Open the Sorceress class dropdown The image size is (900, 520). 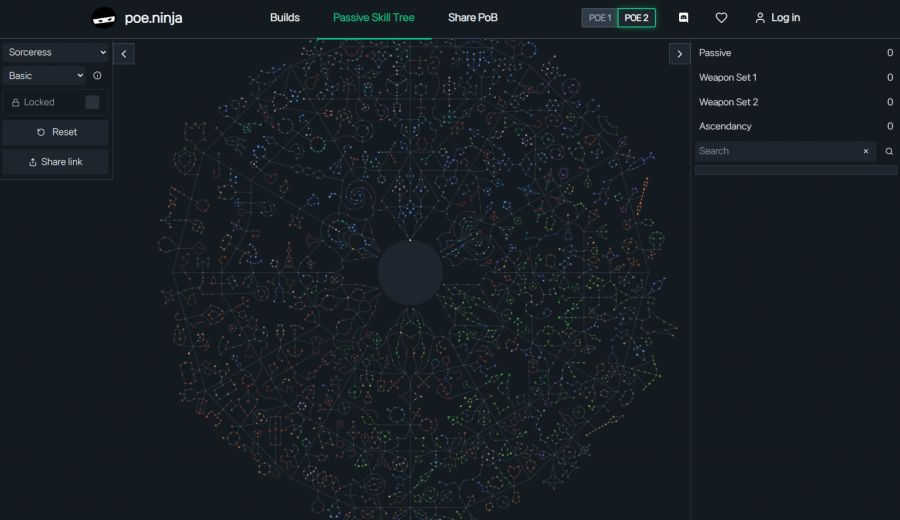point(56,52)
